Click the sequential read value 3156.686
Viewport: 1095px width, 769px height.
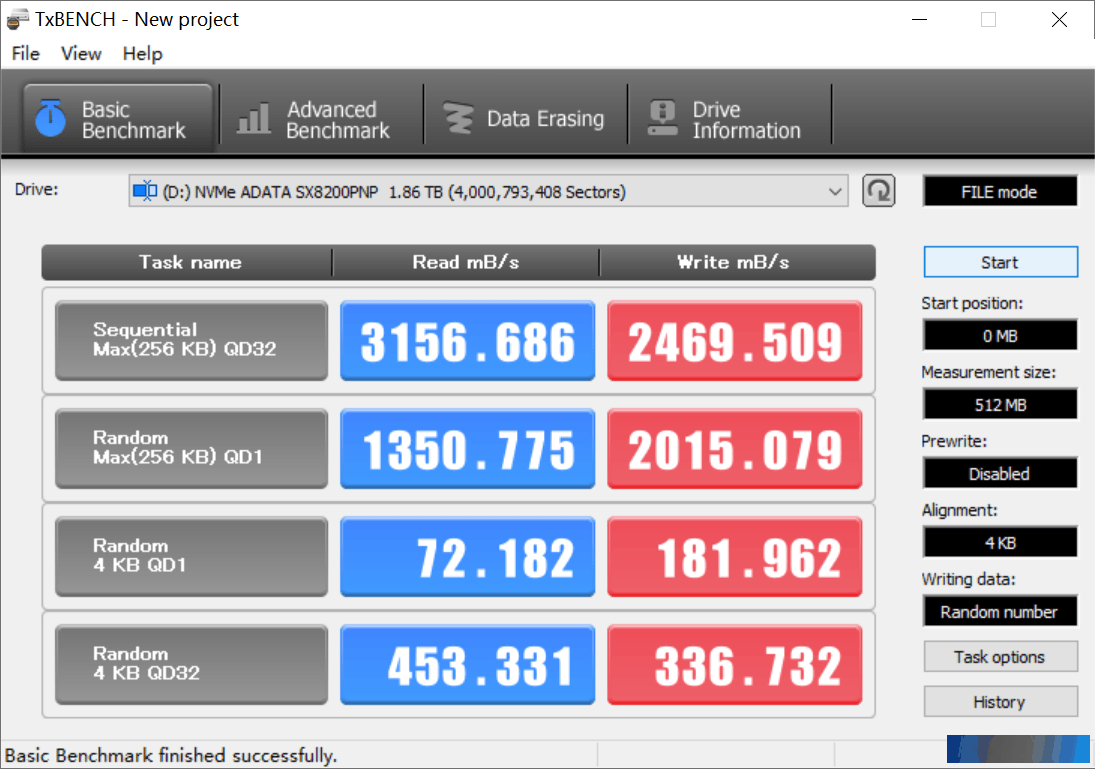(x=467, y=340)
